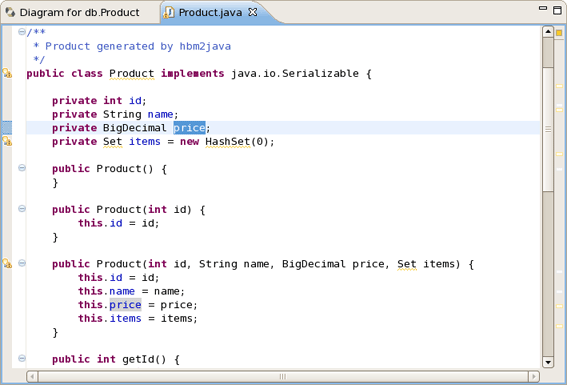Click the selected 'price' field name
567x385 pixels.
[189, 128]
